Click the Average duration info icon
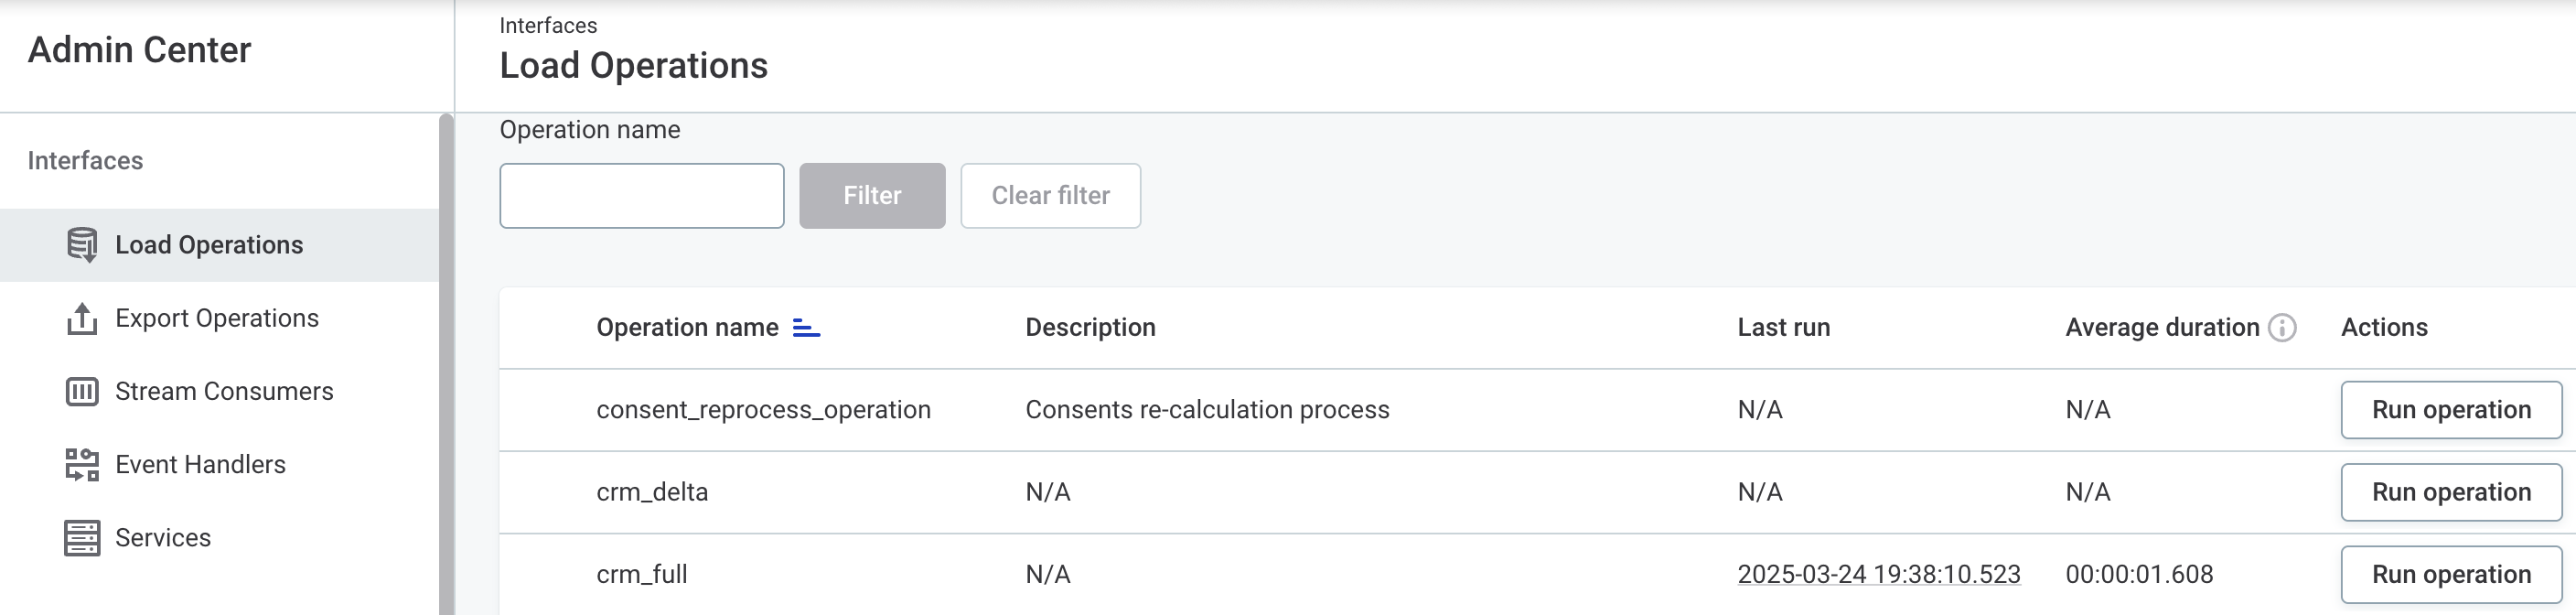 coord(2282,328)
